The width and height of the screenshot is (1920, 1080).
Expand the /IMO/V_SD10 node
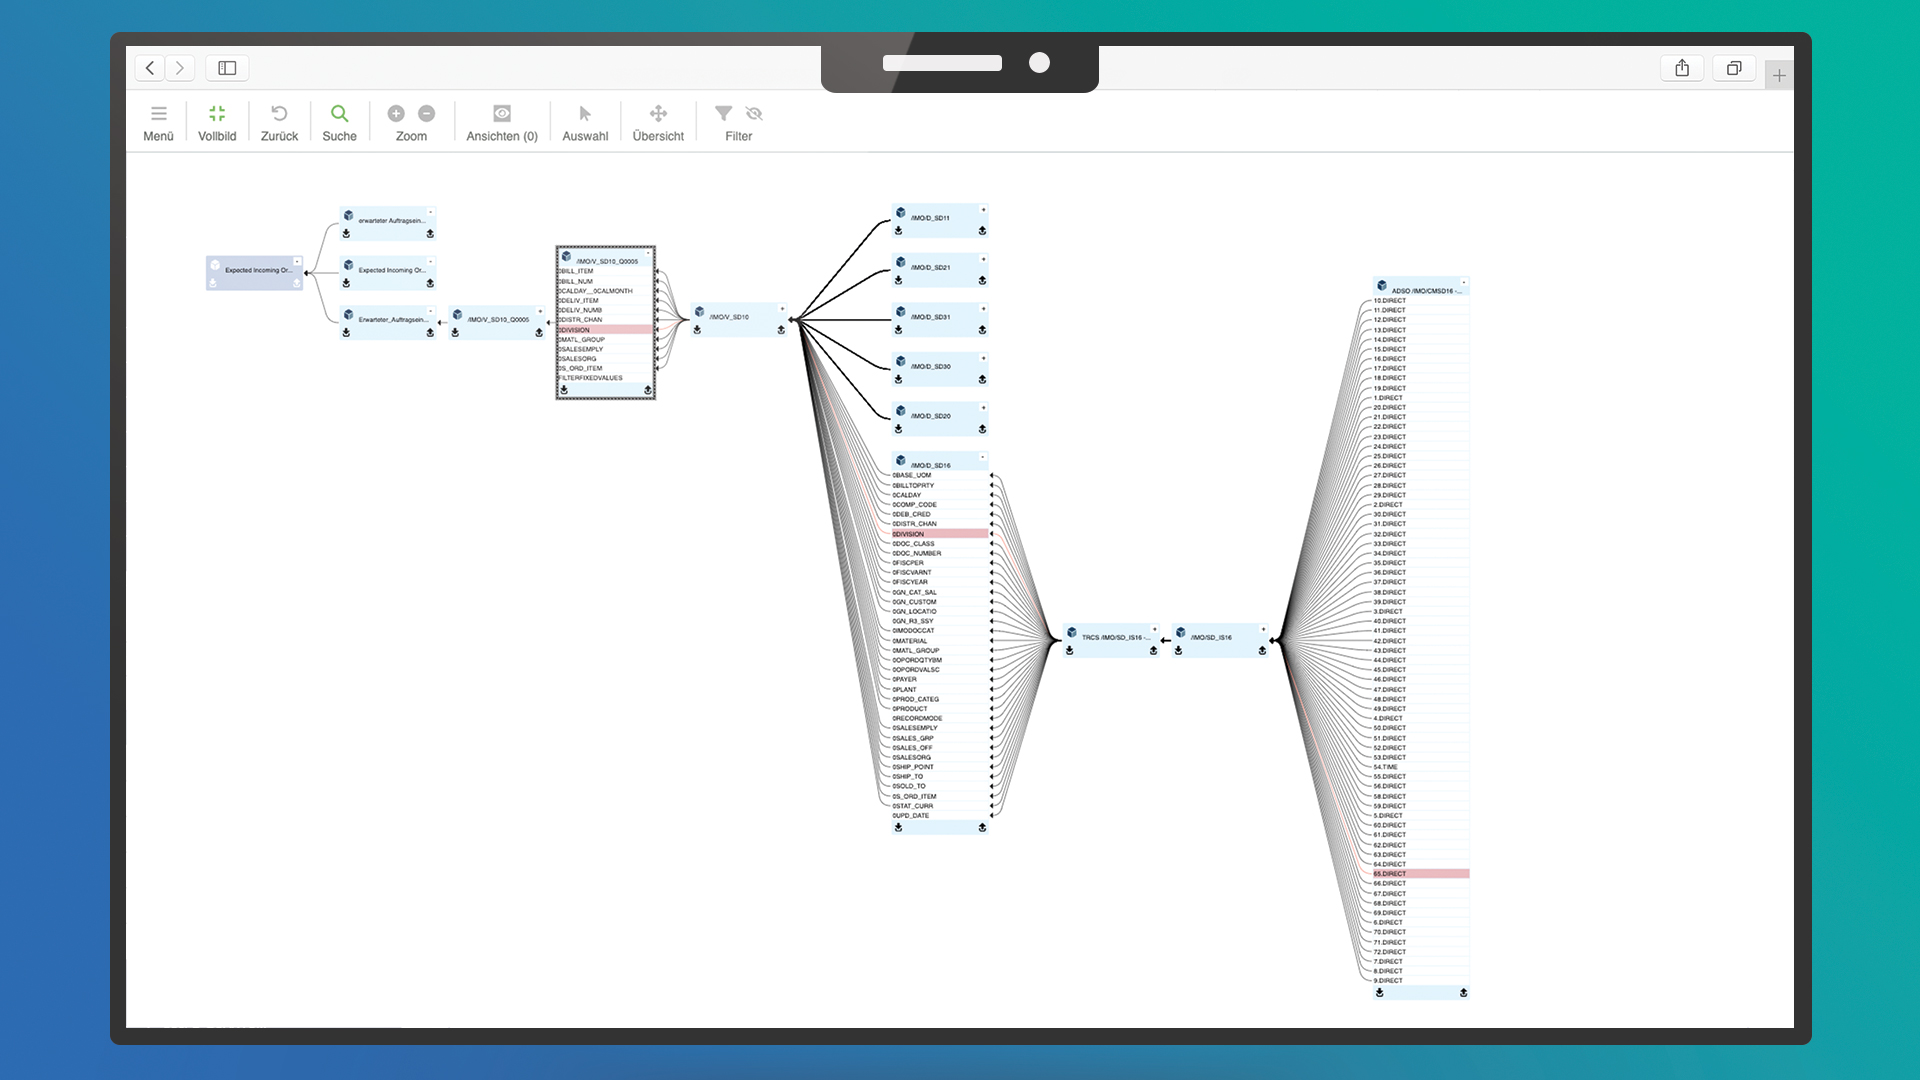pyautogui.click(x=782, y=309)
